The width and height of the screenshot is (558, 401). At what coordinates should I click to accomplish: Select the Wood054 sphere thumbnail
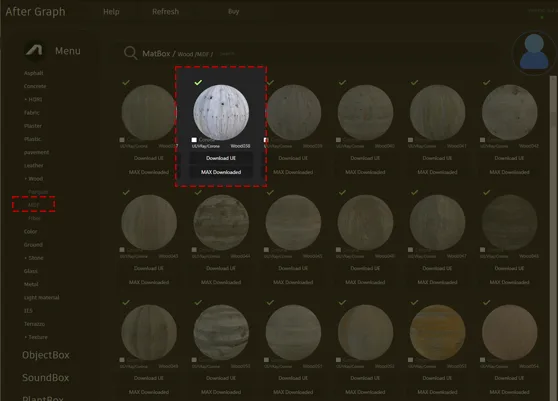(510, 332)
